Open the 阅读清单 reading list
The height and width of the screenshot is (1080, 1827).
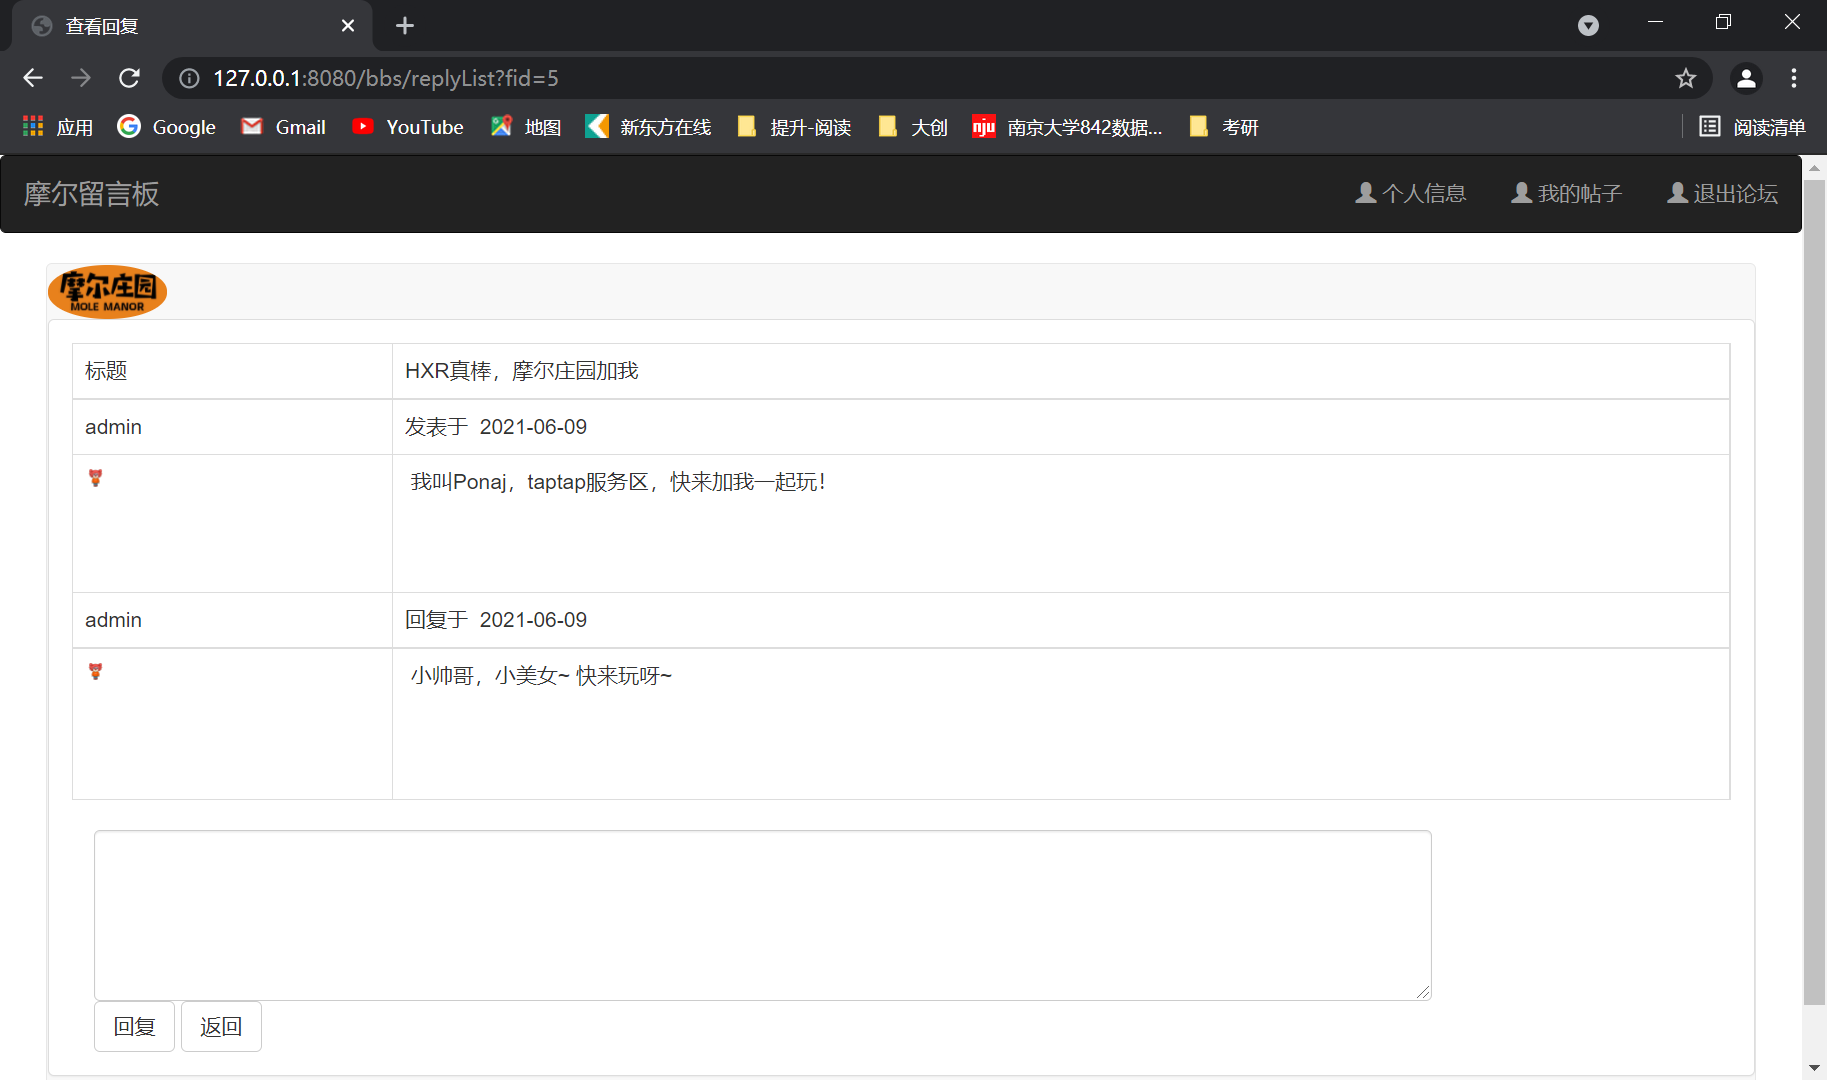click(x=1753, y=127)
